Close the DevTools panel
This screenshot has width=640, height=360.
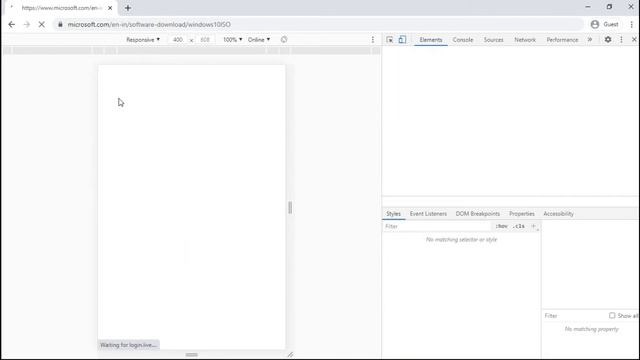pyautogui.click(x=634, y=40)
